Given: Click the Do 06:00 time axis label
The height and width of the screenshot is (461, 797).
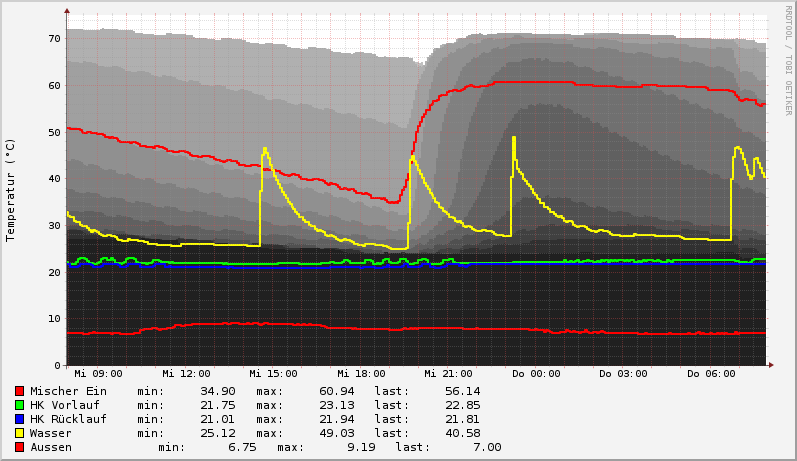Looking at the screenshot, I should [711, 374].
